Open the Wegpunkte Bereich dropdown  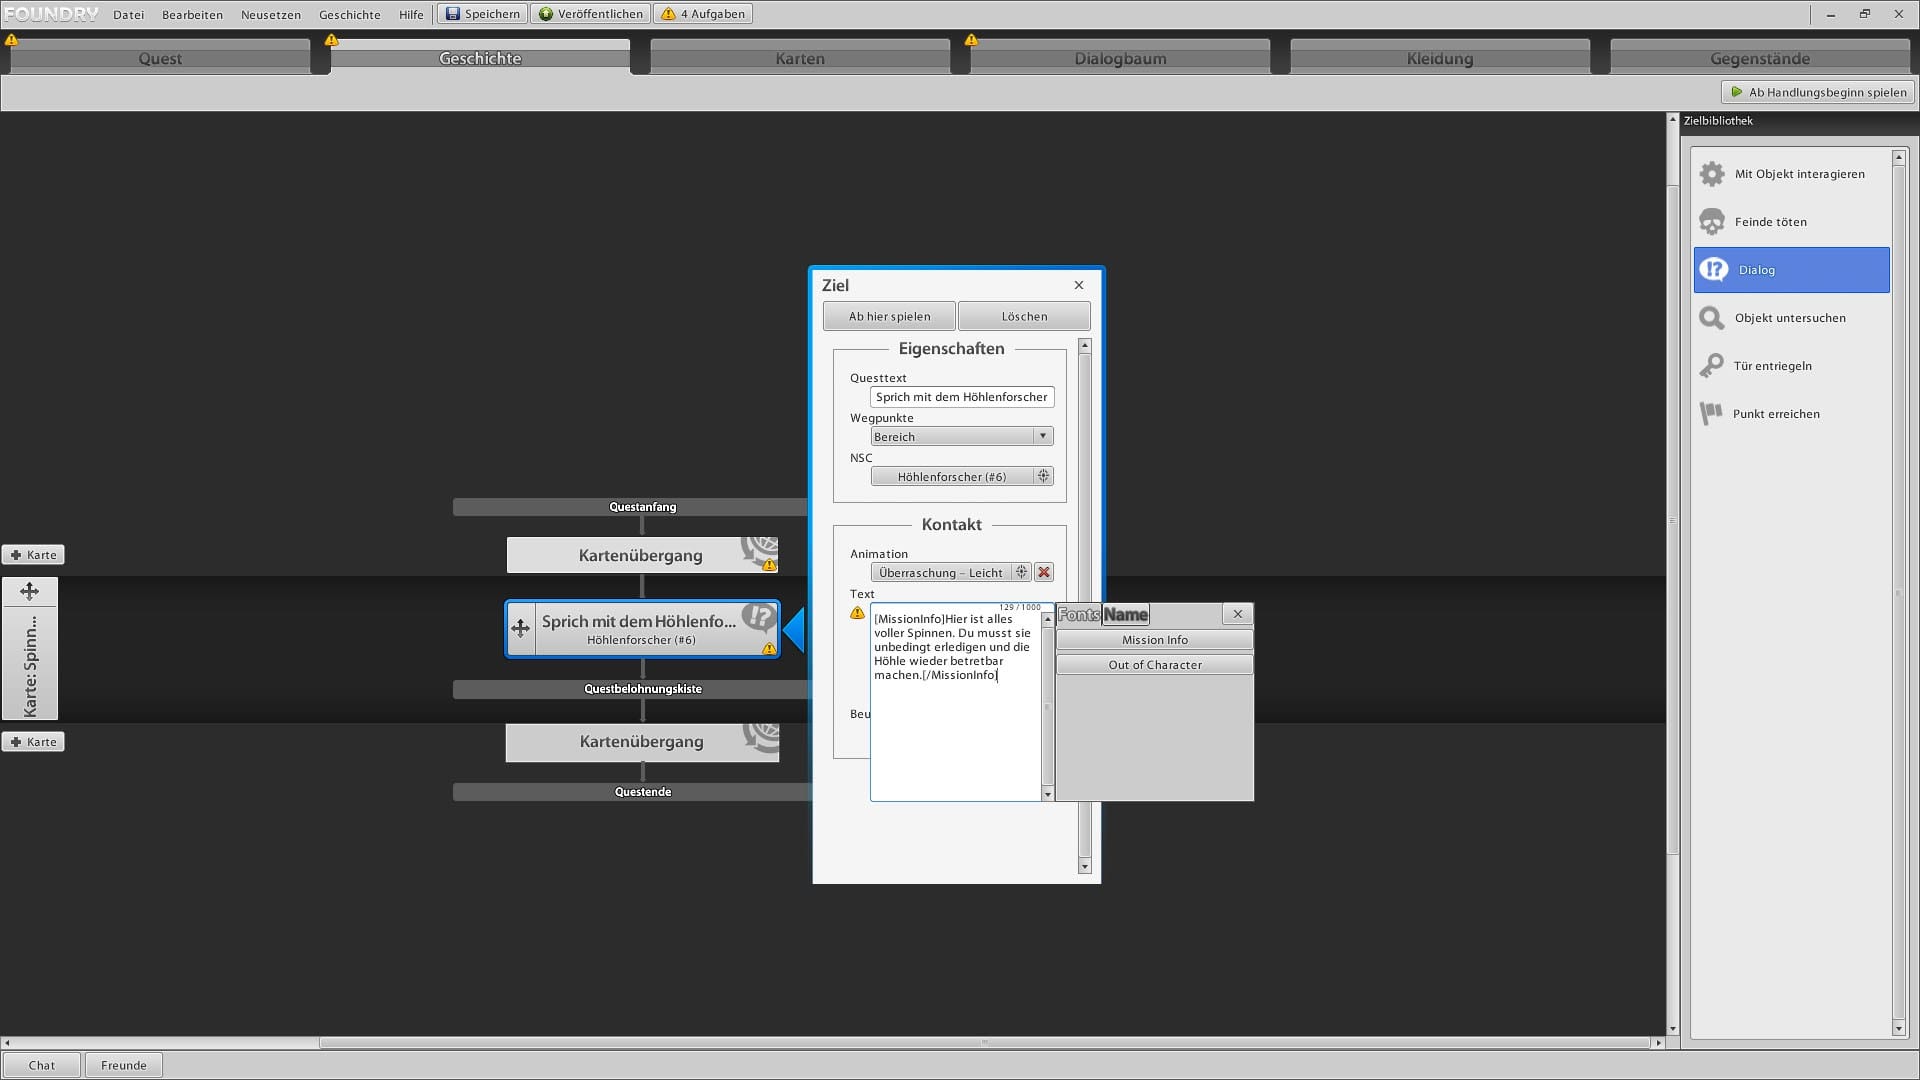coord(961,437)
